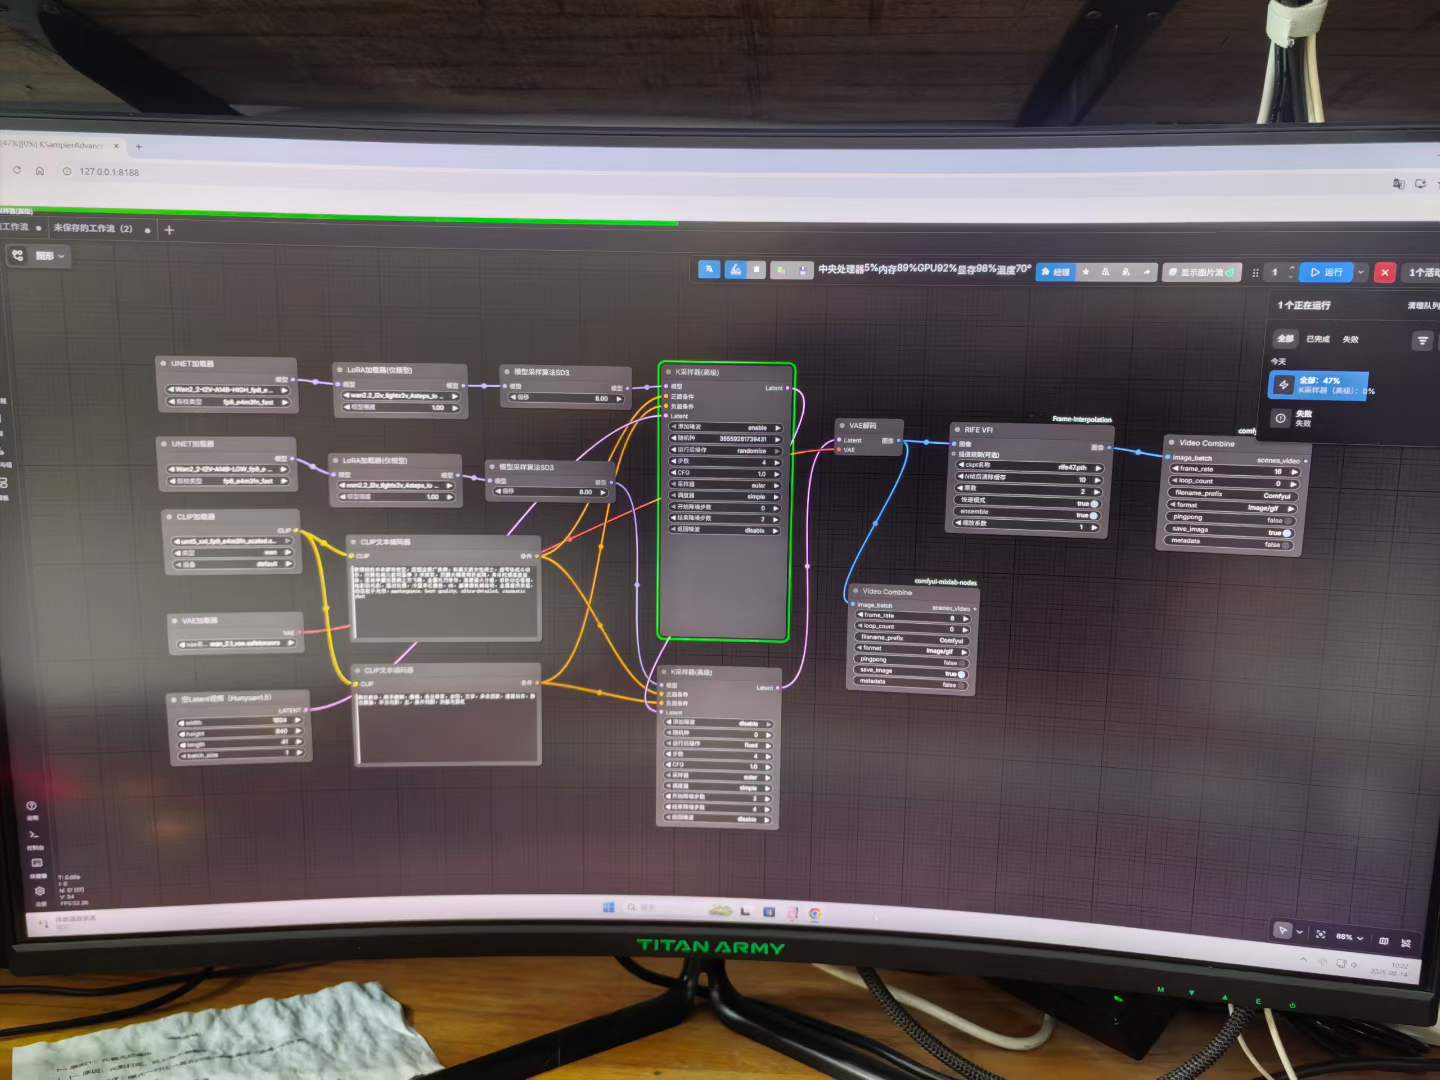
Task: Open the 采样器 euler dropdown in green K采样器
Action: (x=725, y=485)
